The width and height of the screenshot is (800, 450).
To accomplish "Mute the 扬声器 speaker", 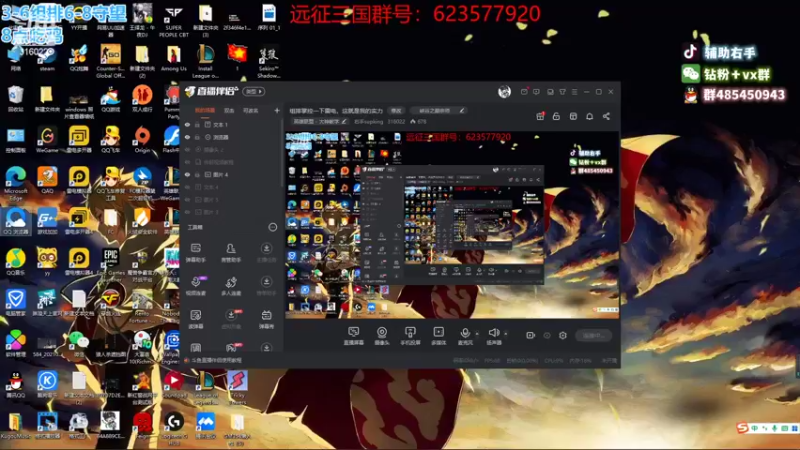I will point(493,336).
